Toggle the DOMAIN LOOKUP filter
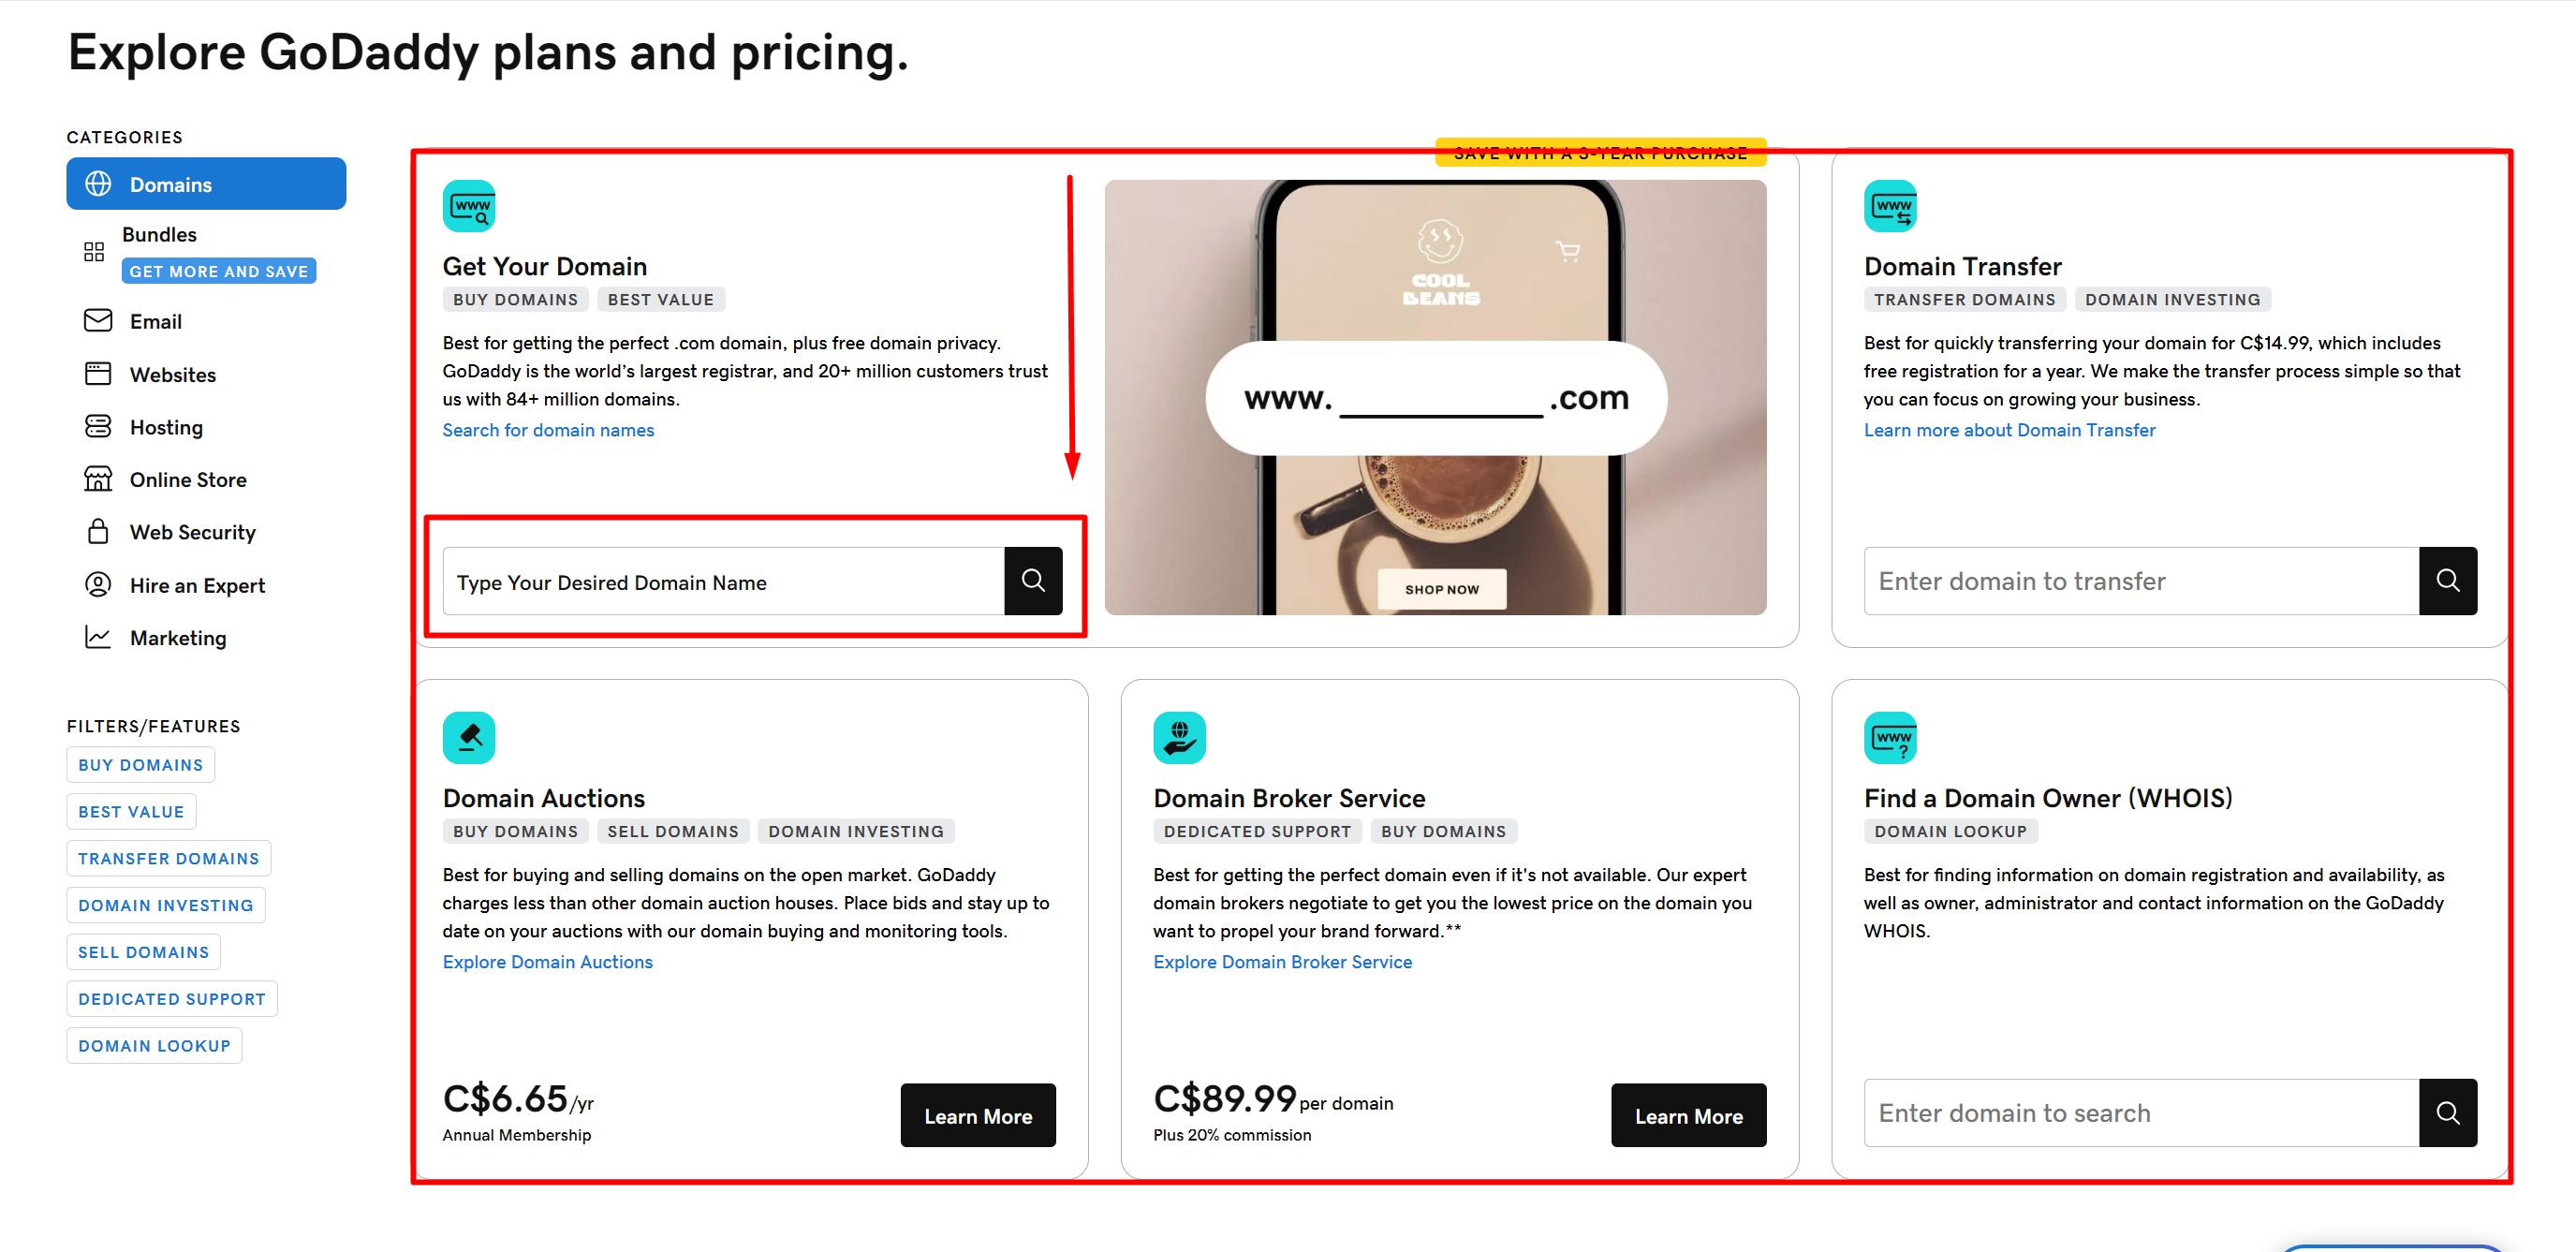 [154, 1045]
